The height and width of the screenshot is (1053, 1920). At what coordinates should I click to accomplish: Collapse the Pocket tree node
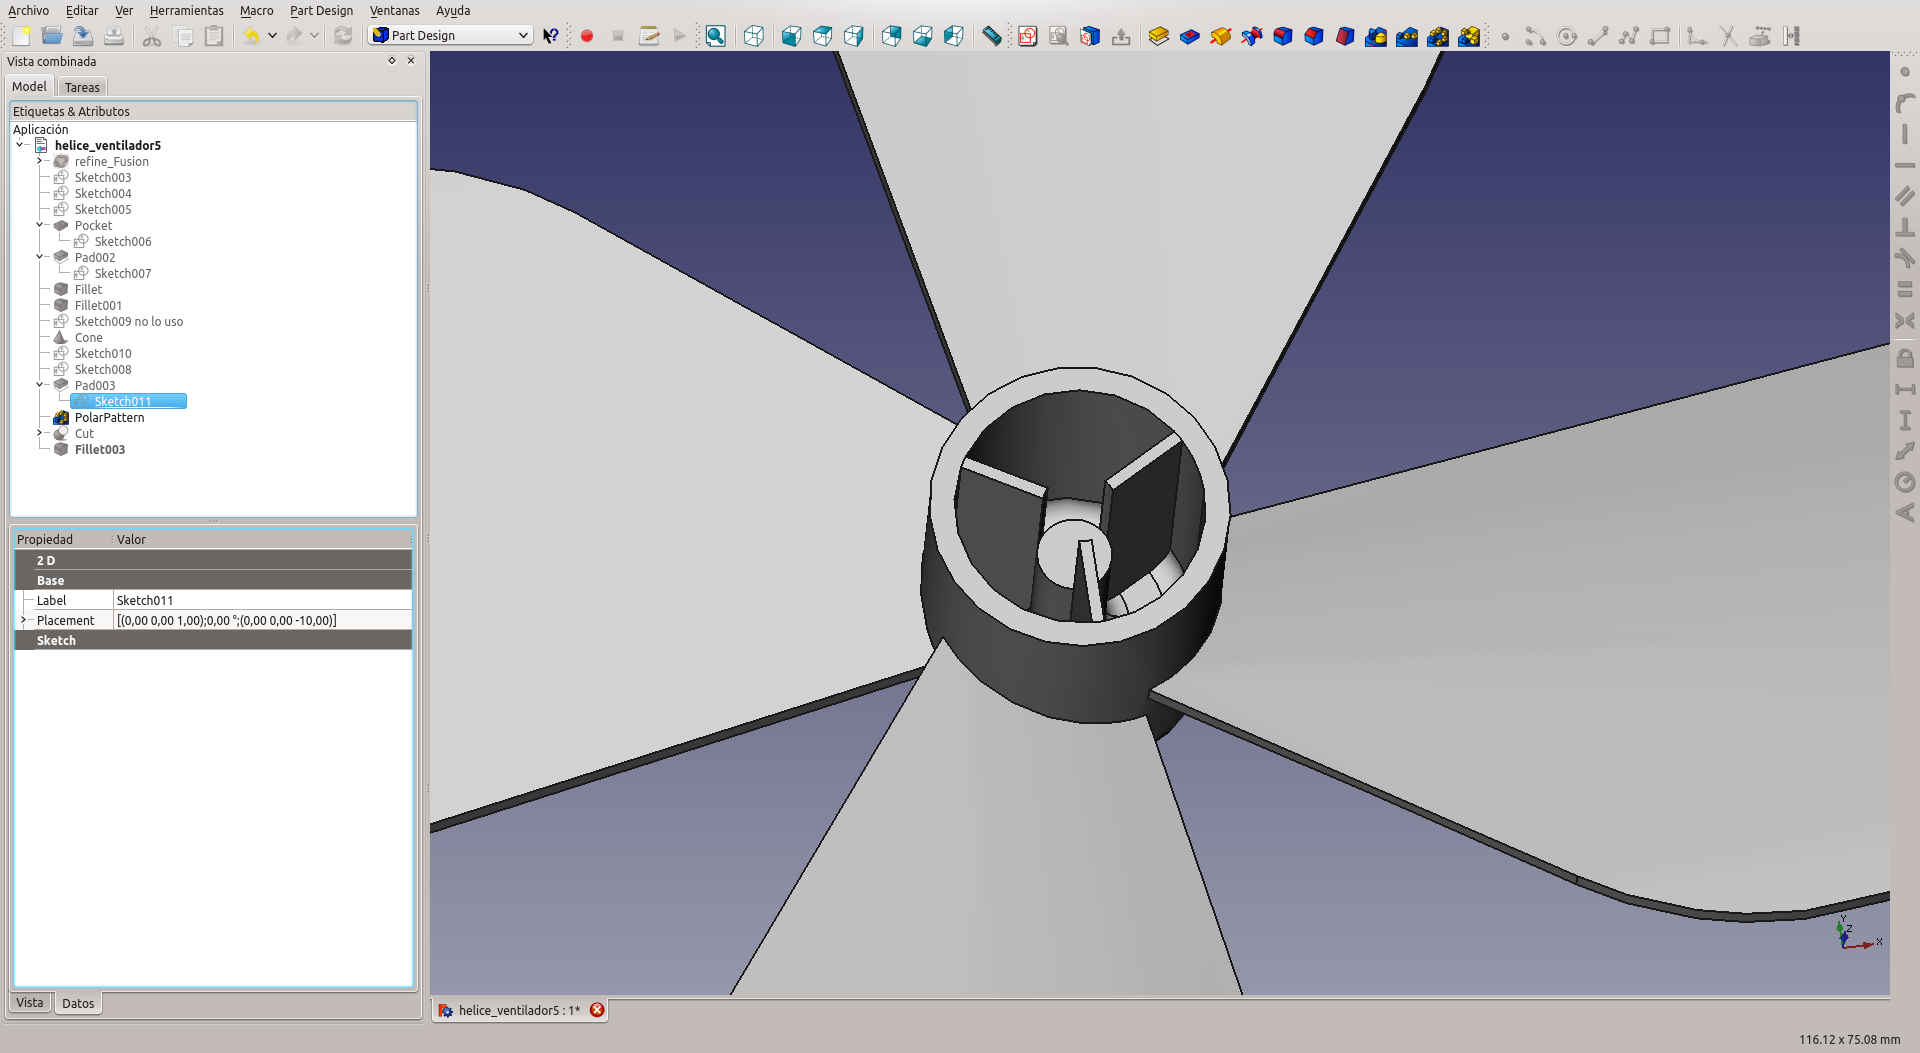click(x=40, y=225)
